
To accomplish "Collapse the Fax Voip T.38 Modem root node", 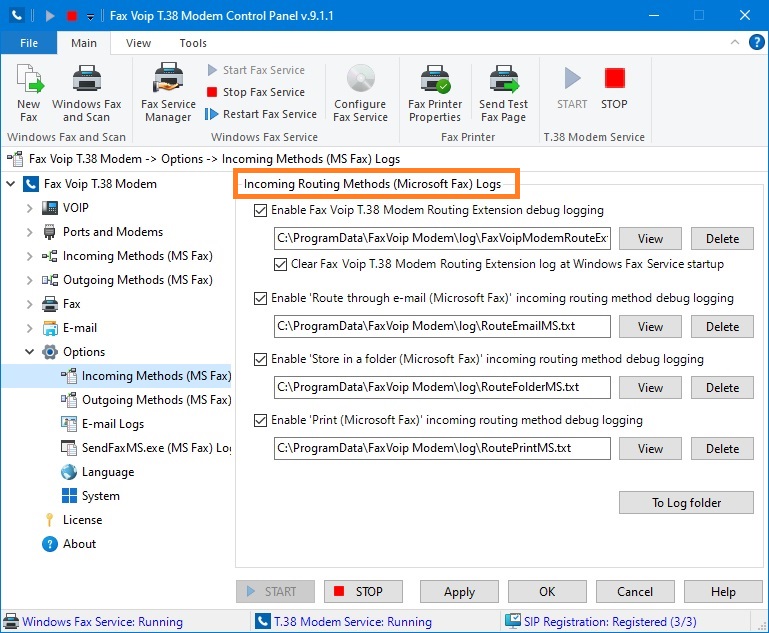I will point(11,184).
